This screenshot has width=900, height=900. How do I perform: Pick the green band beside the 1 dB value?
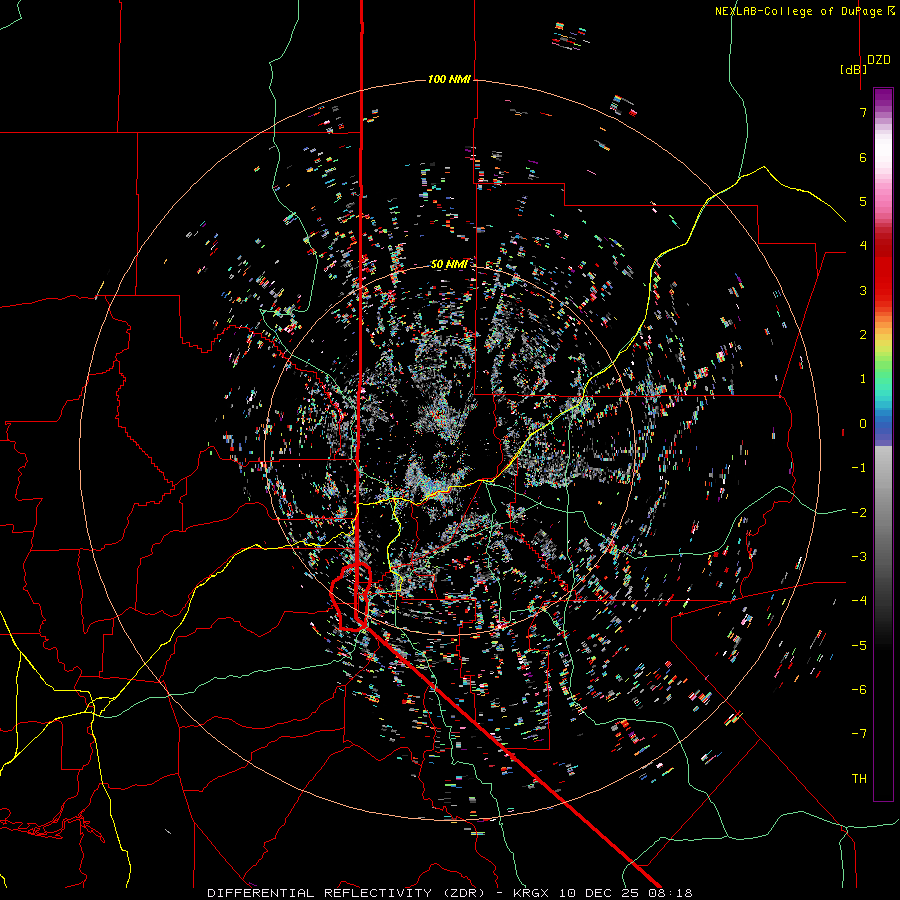pyautogui.click(x=883, y=379)
